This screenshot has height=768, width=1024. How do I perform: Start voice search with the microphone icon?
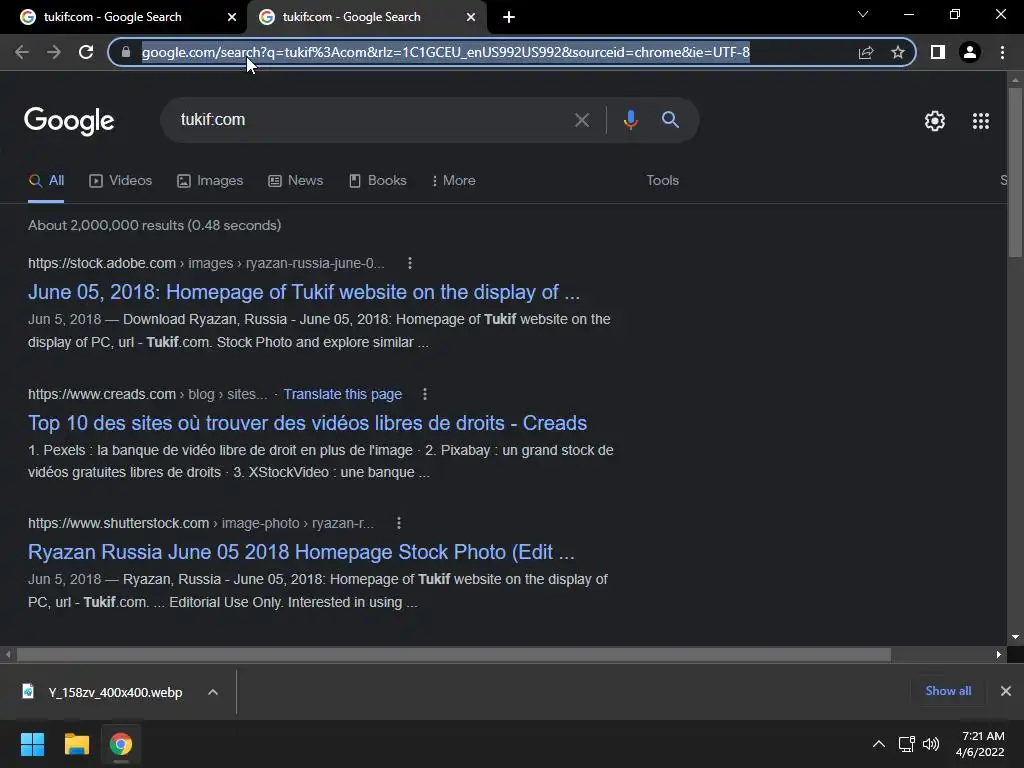click(x=630, y=120)
